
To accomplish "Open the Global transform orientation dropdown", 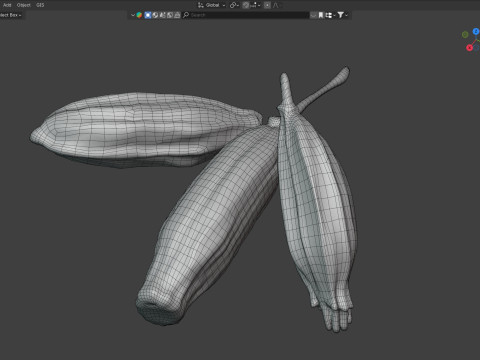I will coord(212,5).
